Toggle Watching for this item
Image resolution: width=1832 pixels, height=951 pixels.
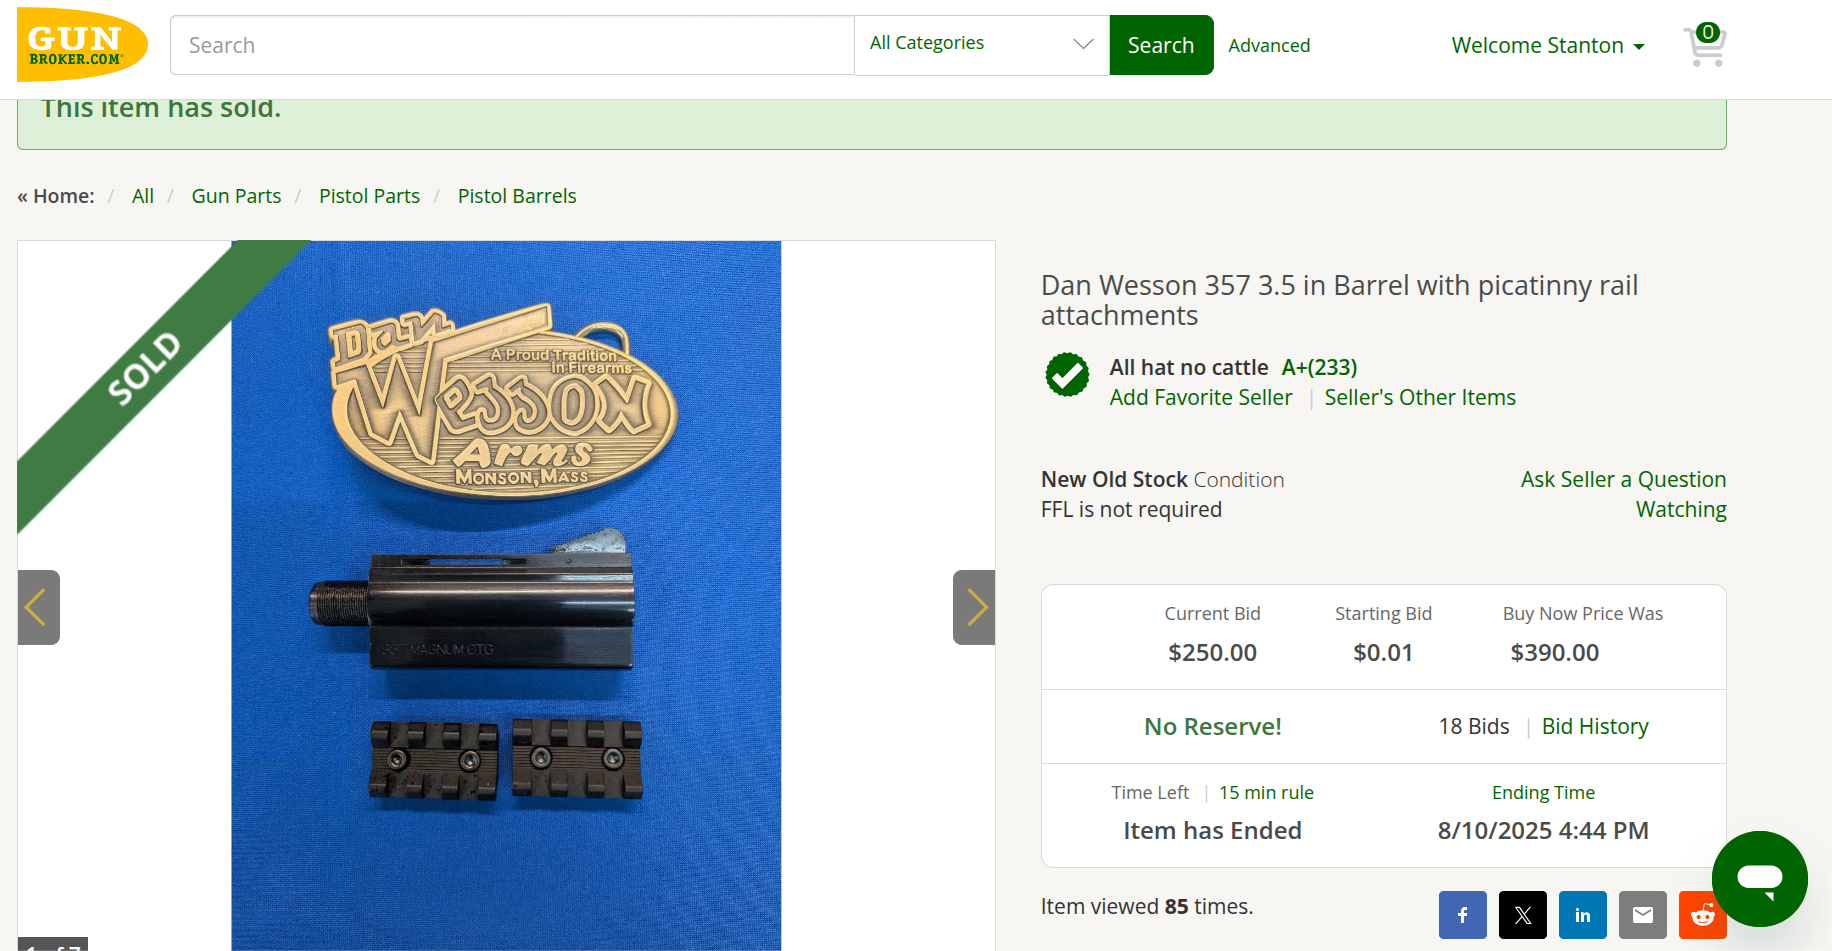click(1680, 510)
